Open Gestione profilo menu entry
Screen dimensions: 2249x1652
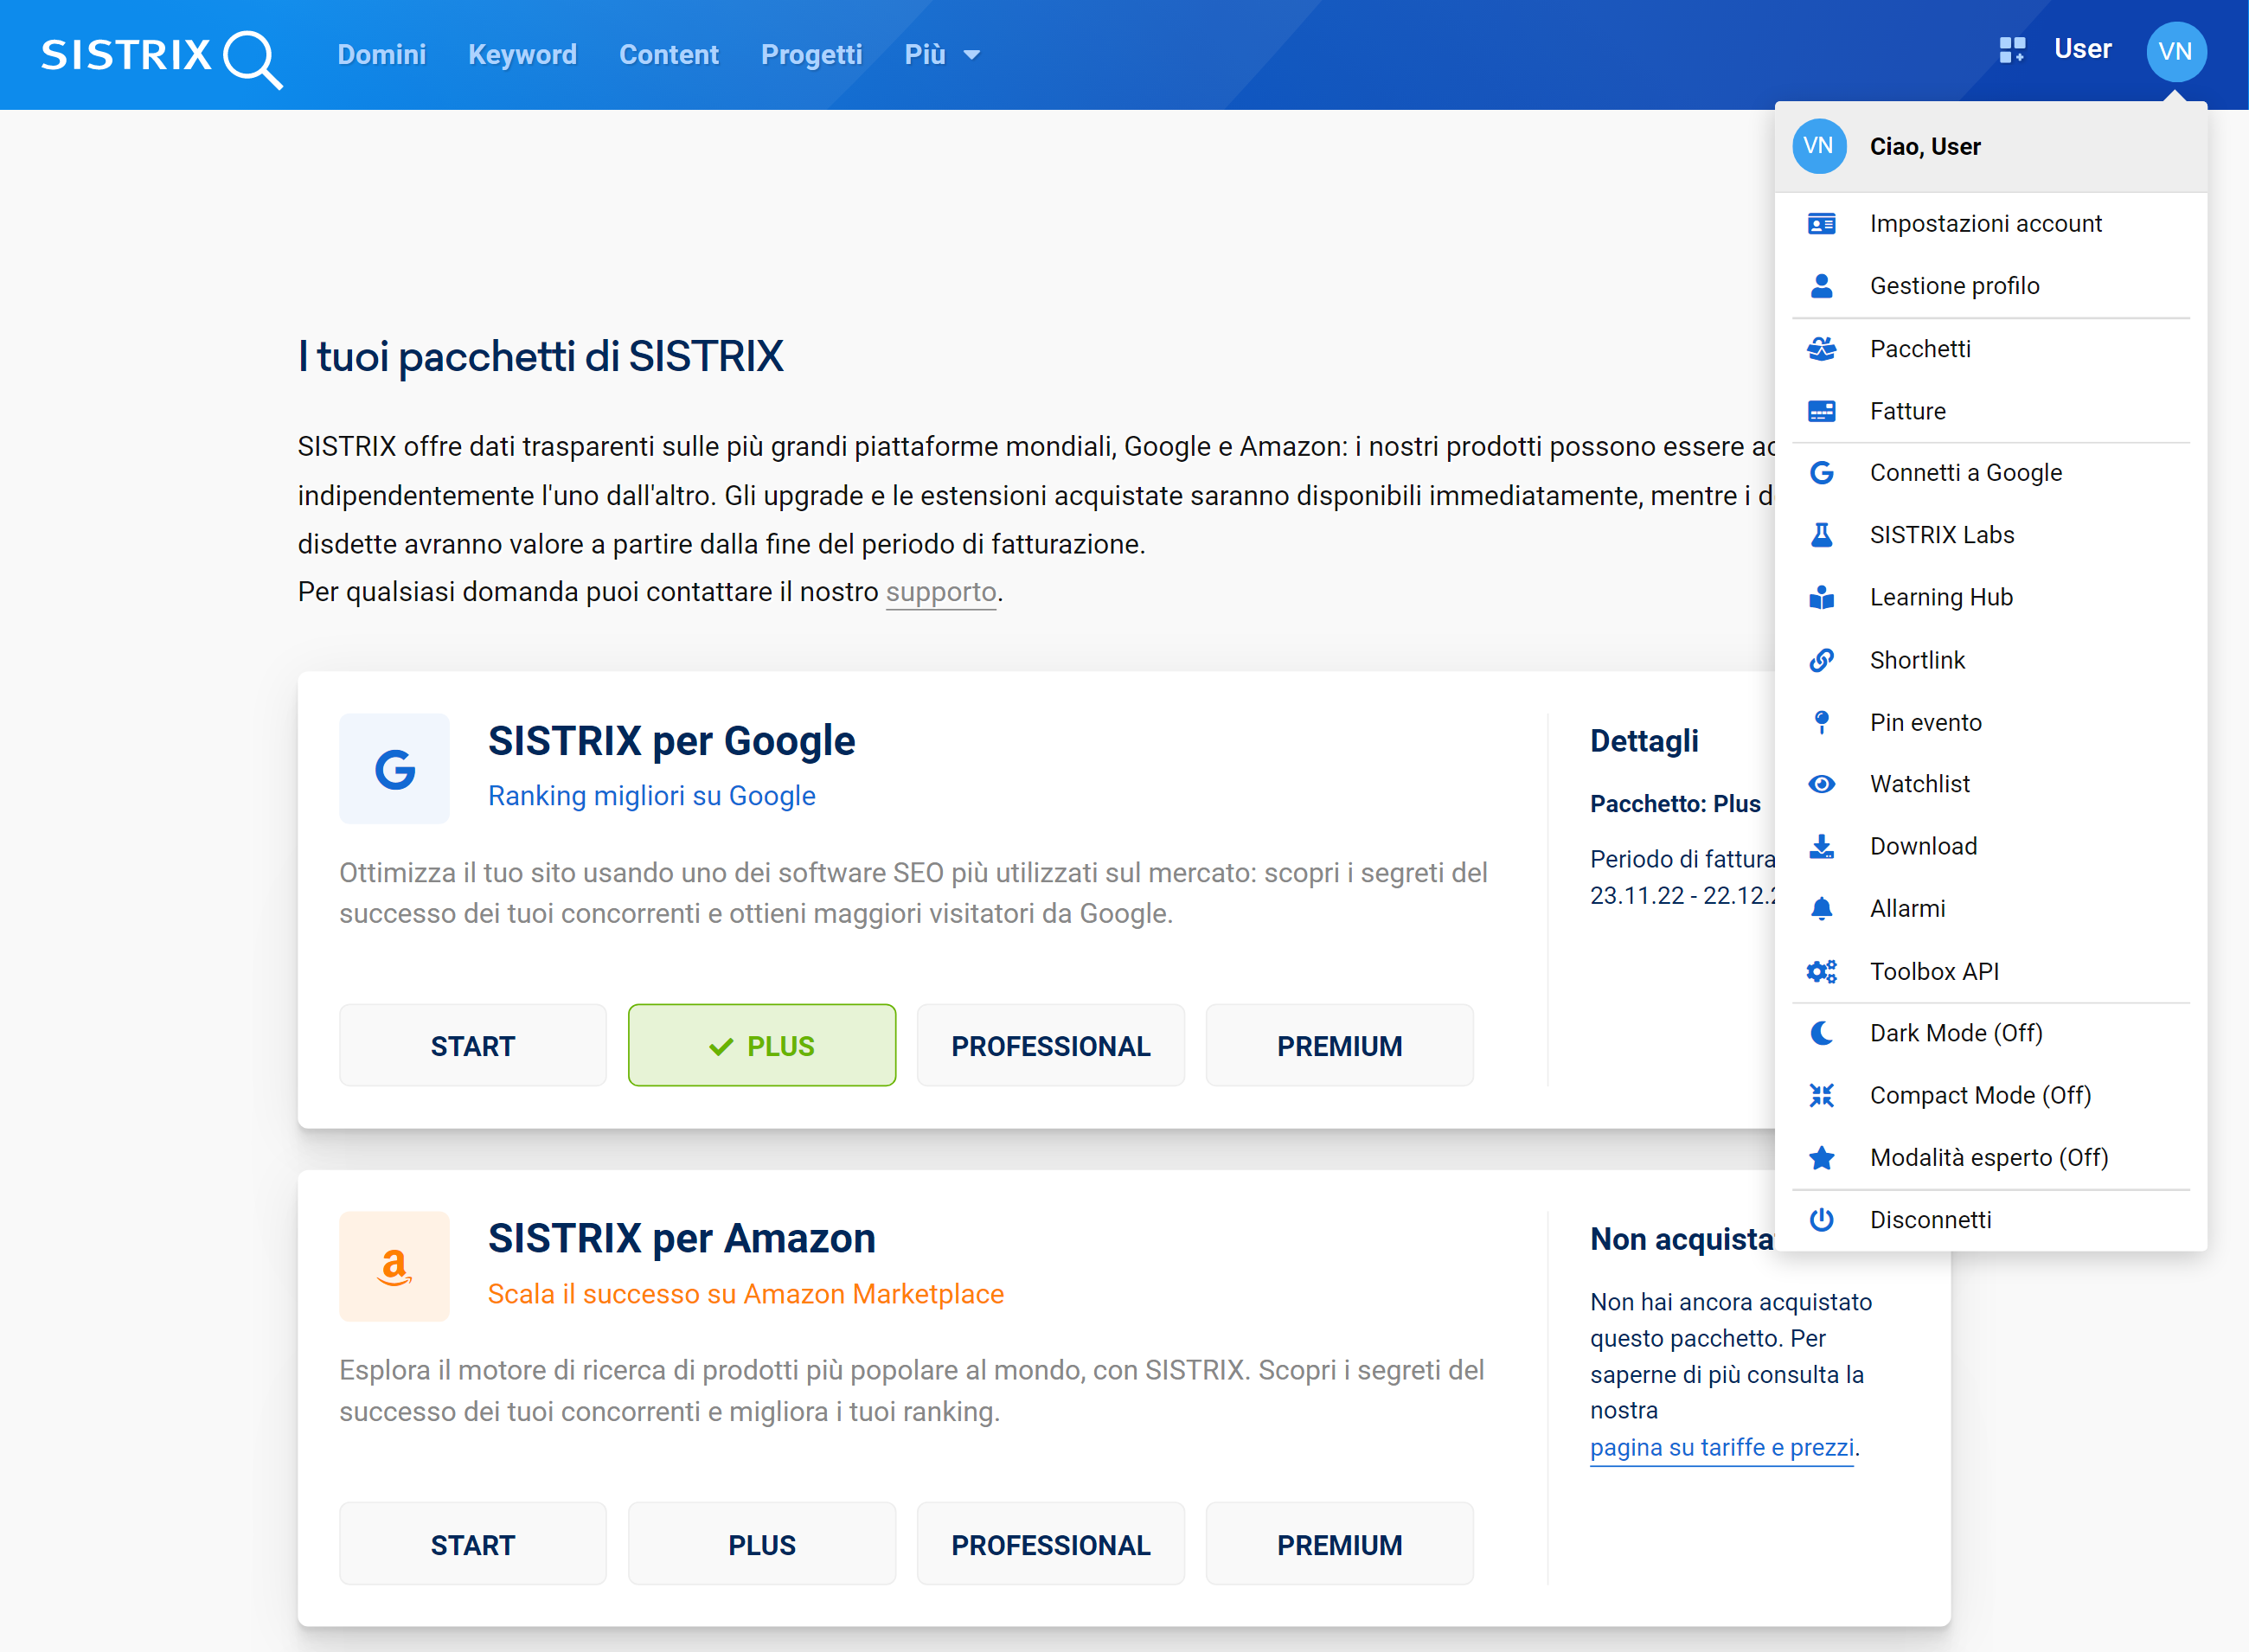coord(1990,286)
